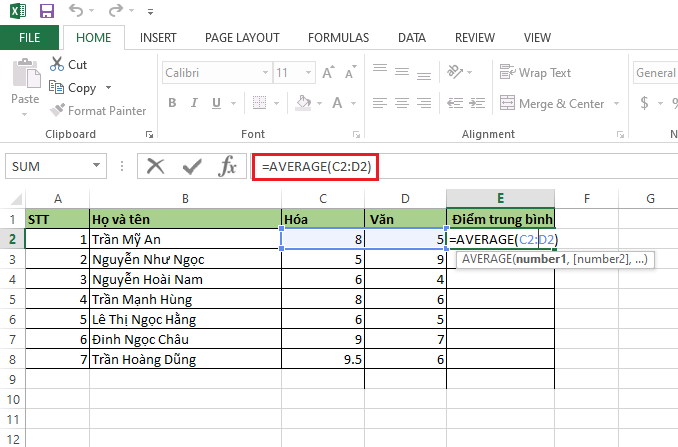Click the Accounting dollar format icon
The height and width of the screenshot is (447, 678).
tap(644, 103)
